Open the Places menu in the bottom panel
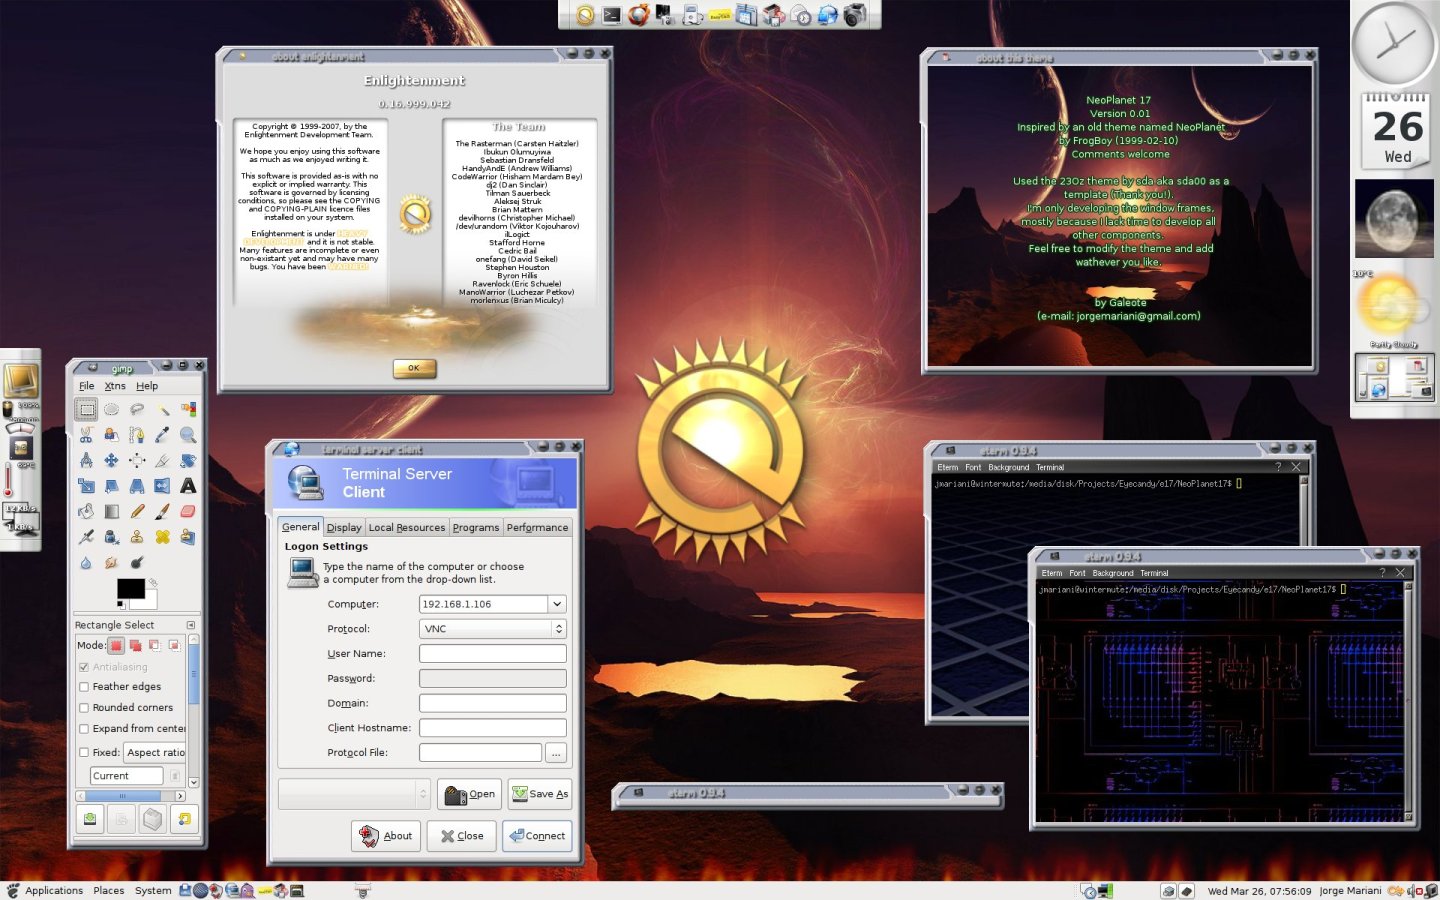Viewport: 1440px width, 900px height. (109, 890)
